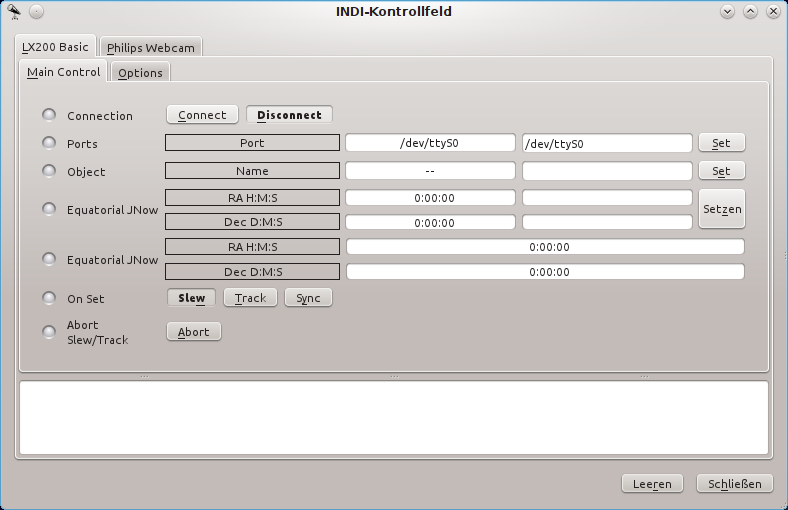Select the Main Control tab

[x=63, y=72]
